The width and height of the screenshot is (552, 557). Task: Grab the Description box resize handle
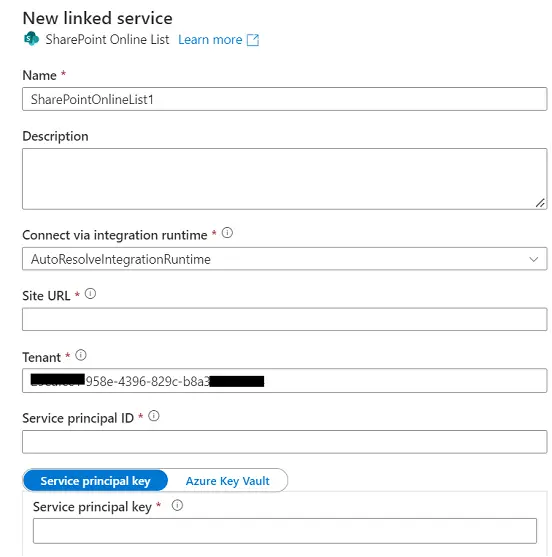pos(540,203)
